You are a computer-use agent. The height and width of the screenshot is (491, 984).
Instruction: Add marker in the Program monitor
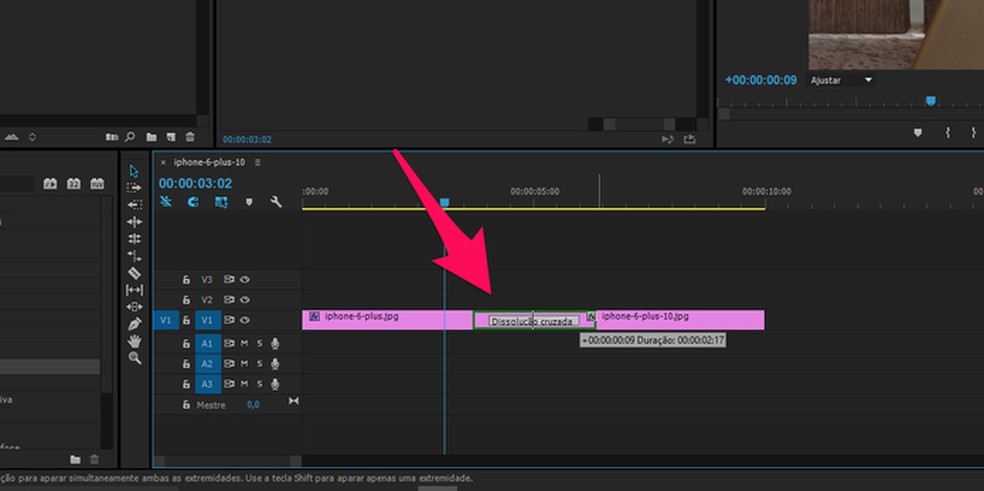(917, 132)
